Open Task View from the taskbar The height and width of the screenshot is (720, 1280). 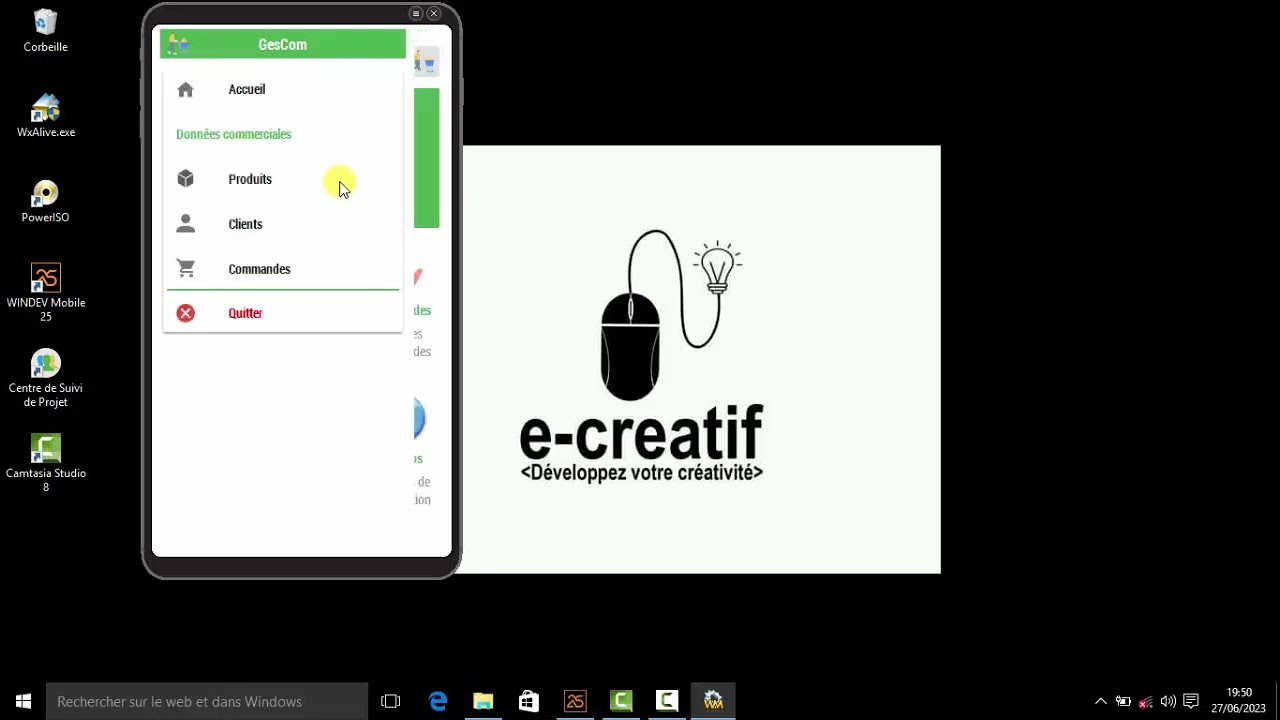tap(391, 701)
